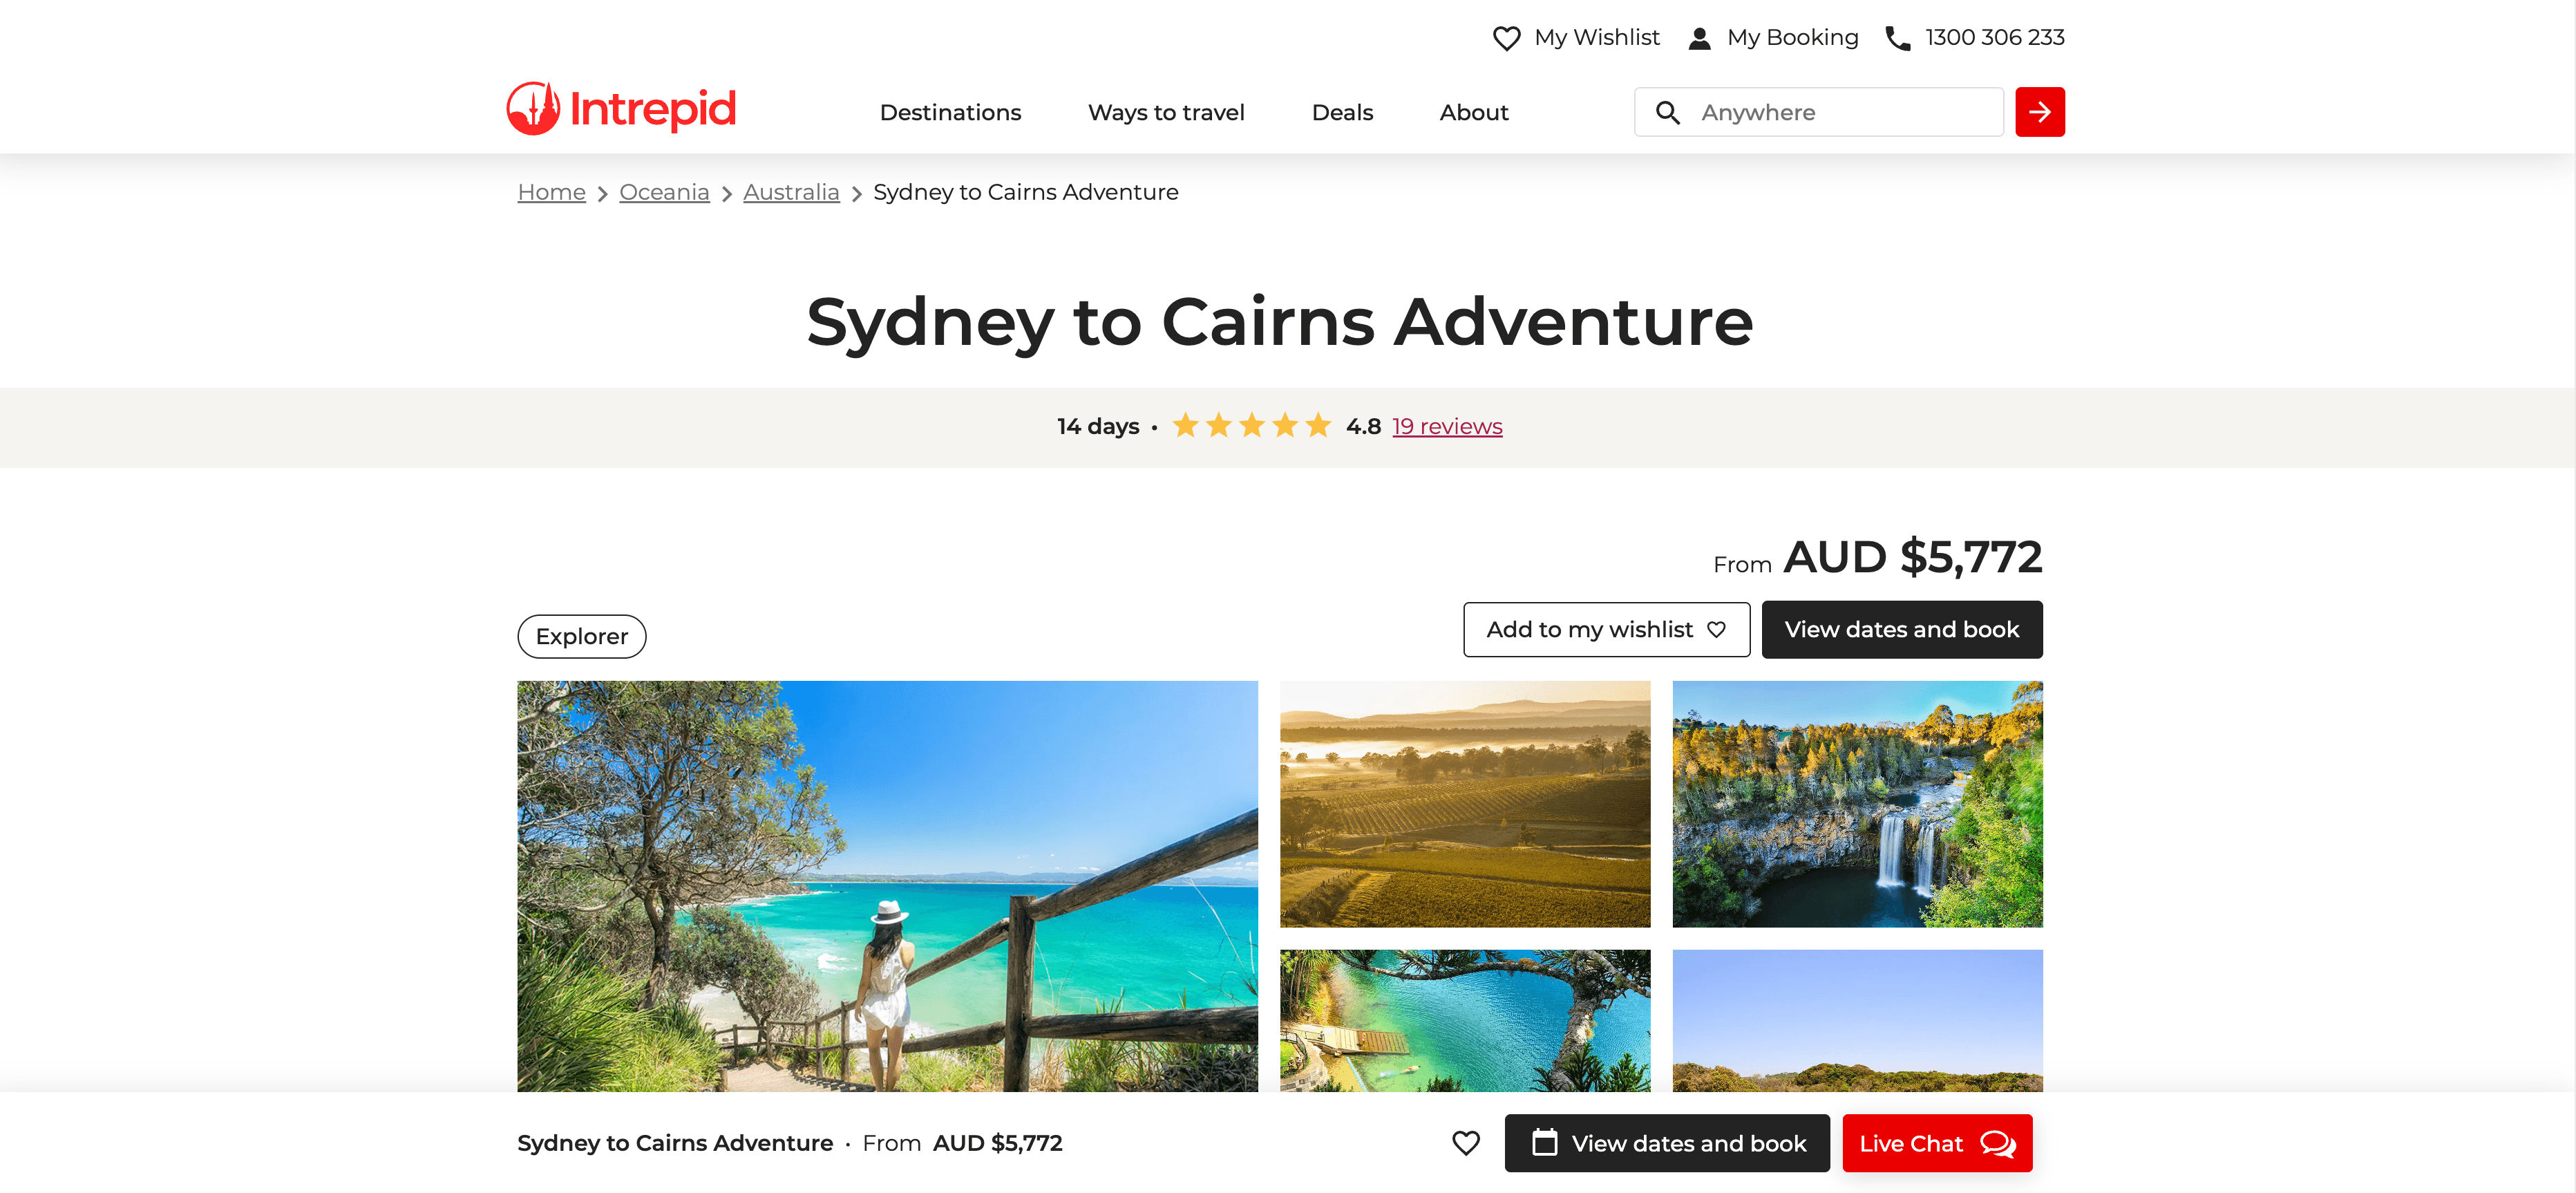Toggle the heart icon in the bottom bar

[1465, 1143]
